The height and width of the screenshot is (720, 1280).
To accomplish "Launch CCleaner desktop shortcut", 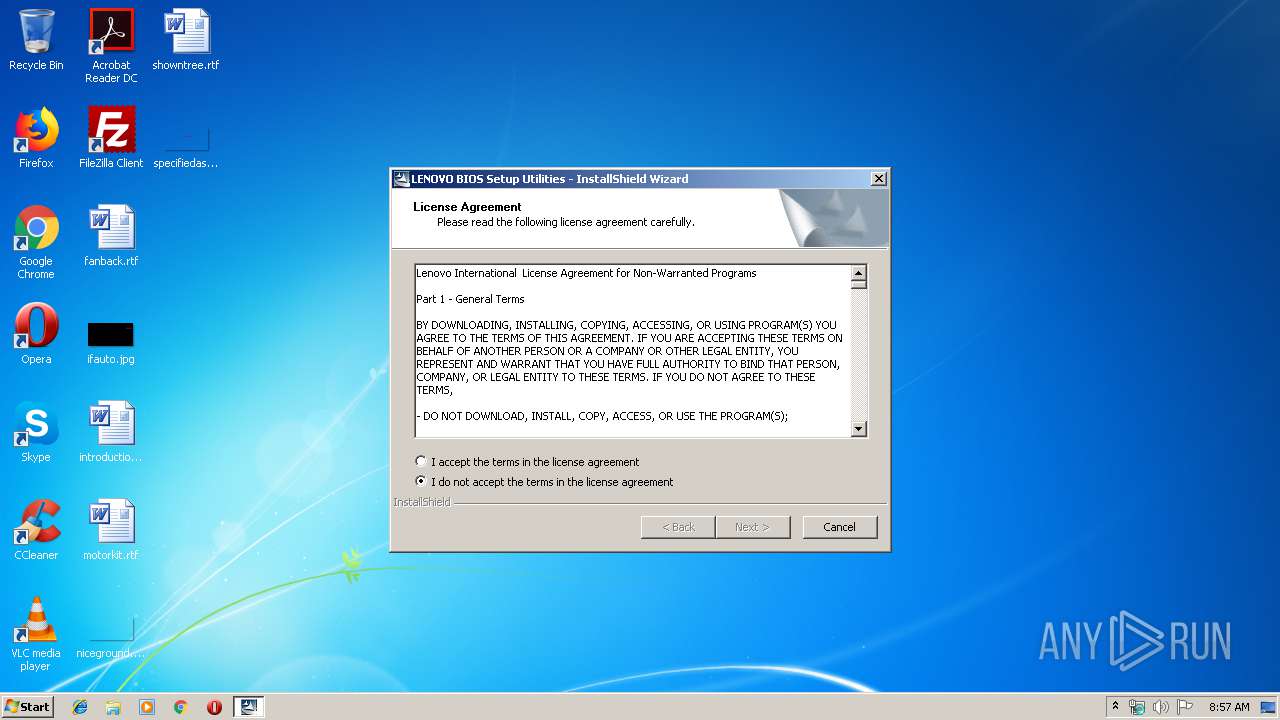I will 36,530.
